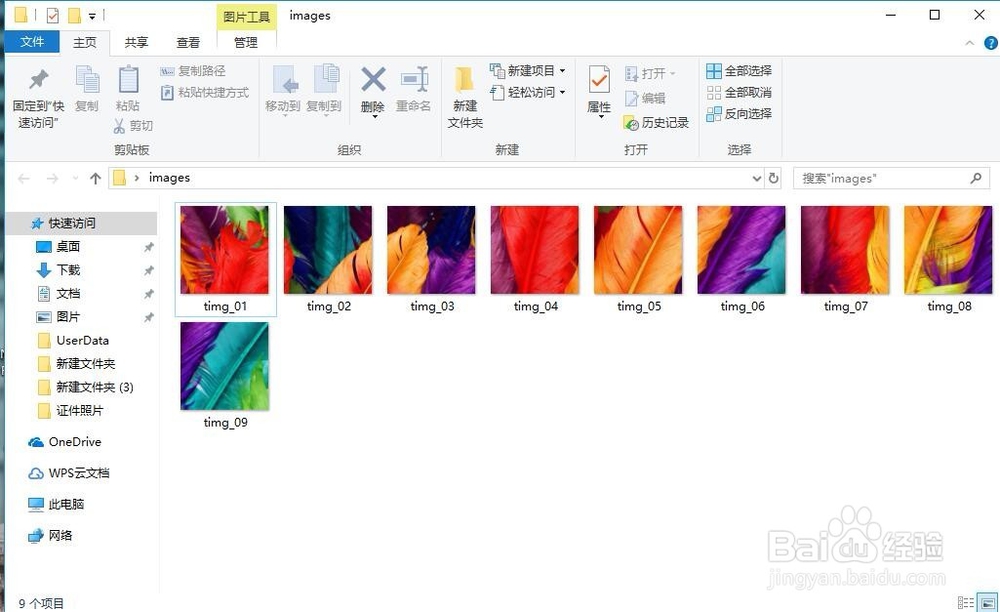
Task: Click the search box labeled 搜索"images"
Action: coord(880,177)
